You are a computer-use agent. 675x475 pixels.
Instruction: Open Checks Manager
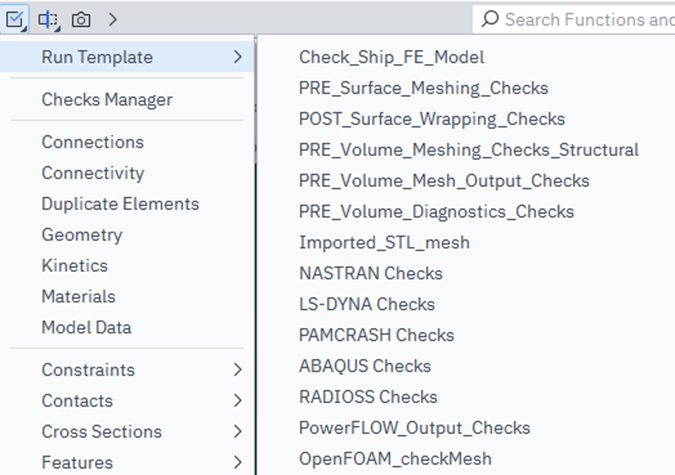coord(107,99)
